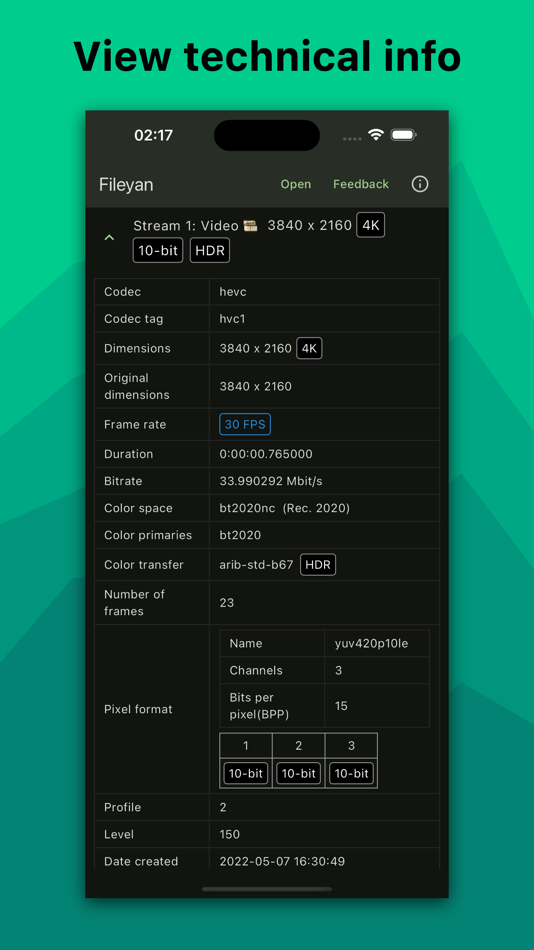Viewport: 534px width, 950px height.
Task: Collapse the Stream 1 Video section chevron
Action: [109, 238]
